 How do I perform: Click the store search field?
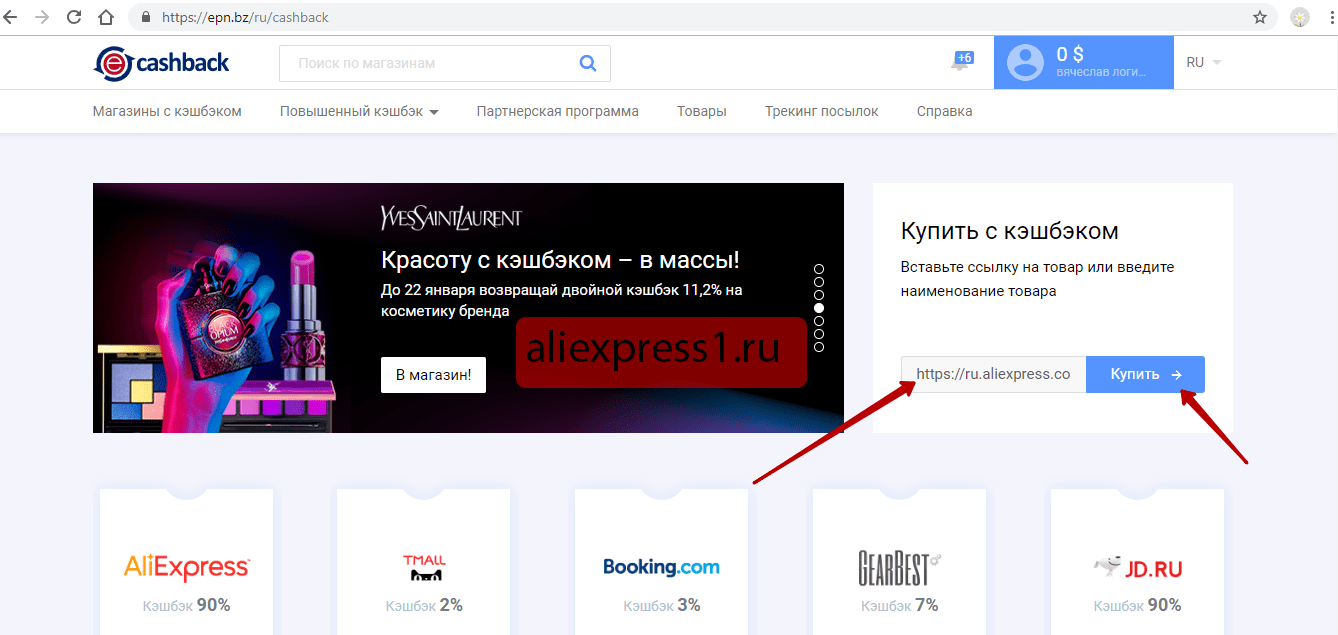[x=444, y=63]
